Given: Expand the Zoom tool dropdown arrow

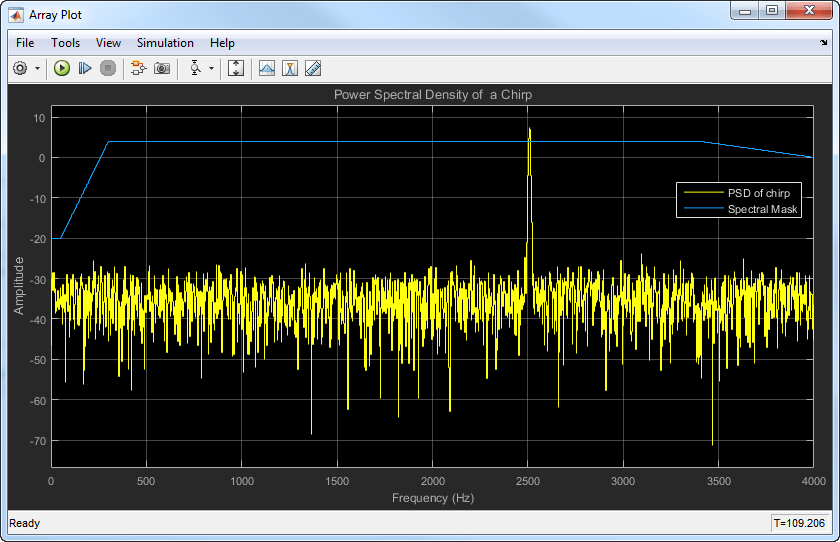Looking at the screenshot, I should 211,69.
